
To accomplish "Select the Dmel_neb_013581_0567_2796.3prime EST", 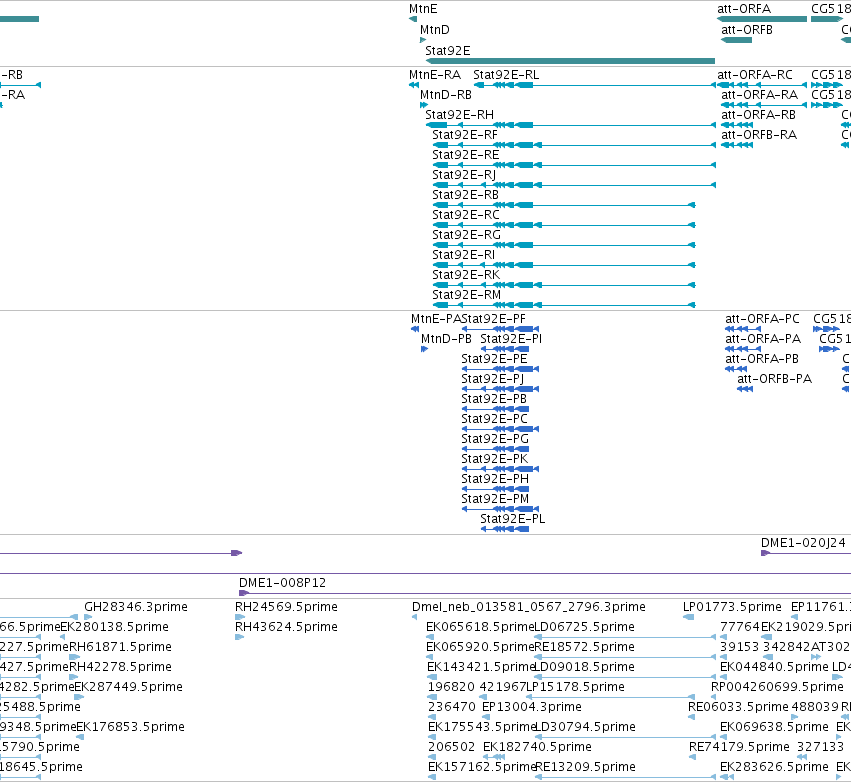I will [415, 617].
